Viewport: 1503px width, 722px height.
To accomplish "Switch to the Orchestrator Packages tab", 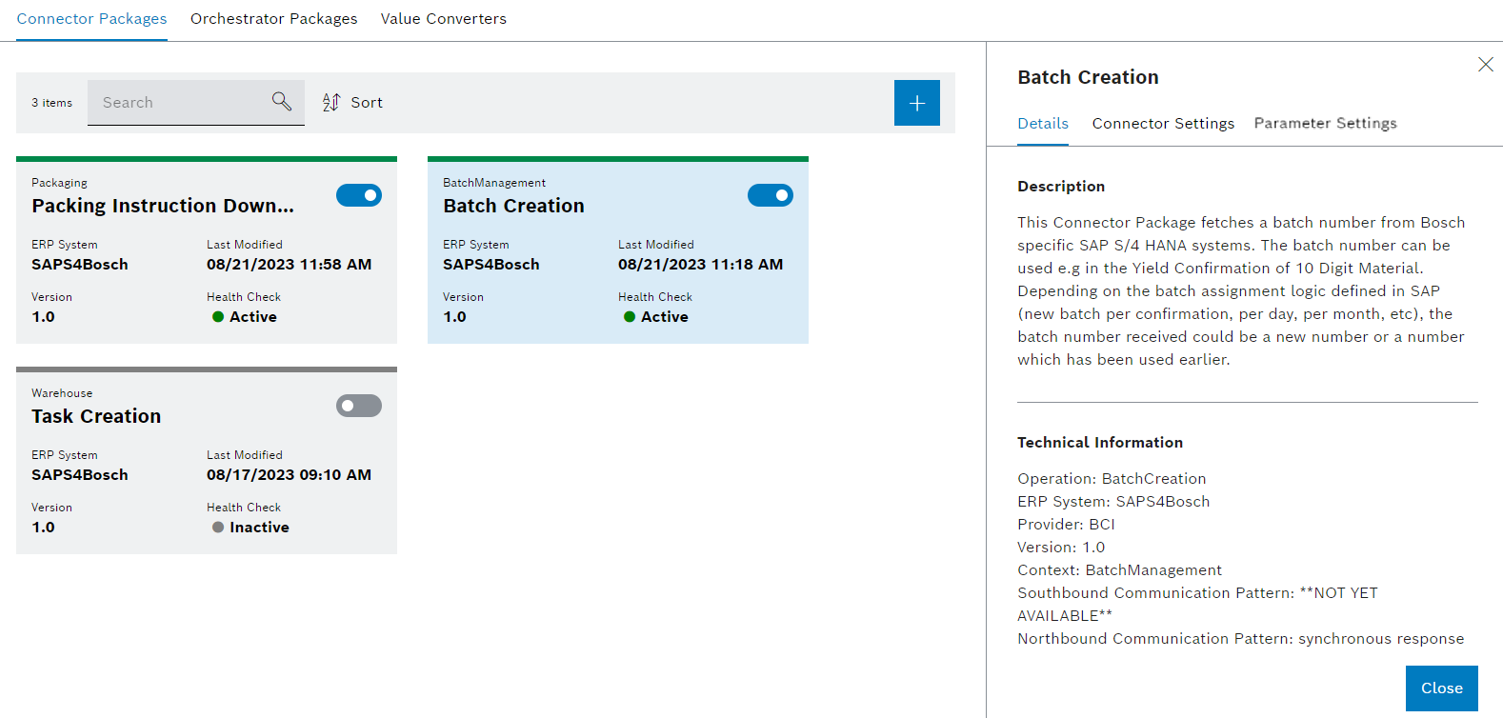I will (x=274, y=17).
